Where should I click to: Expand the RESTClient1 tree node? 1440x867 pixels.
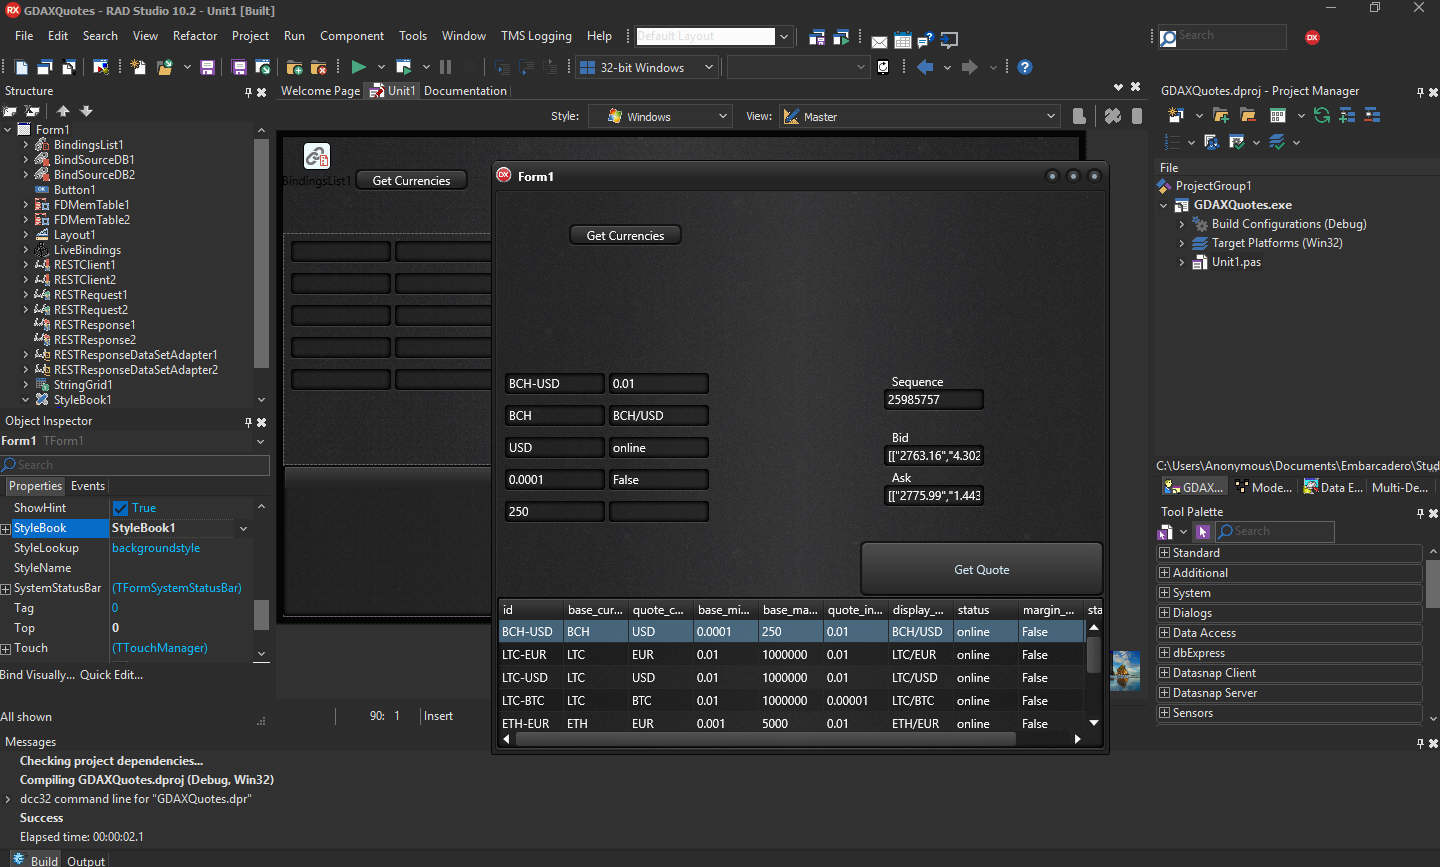tap(26, 265)
